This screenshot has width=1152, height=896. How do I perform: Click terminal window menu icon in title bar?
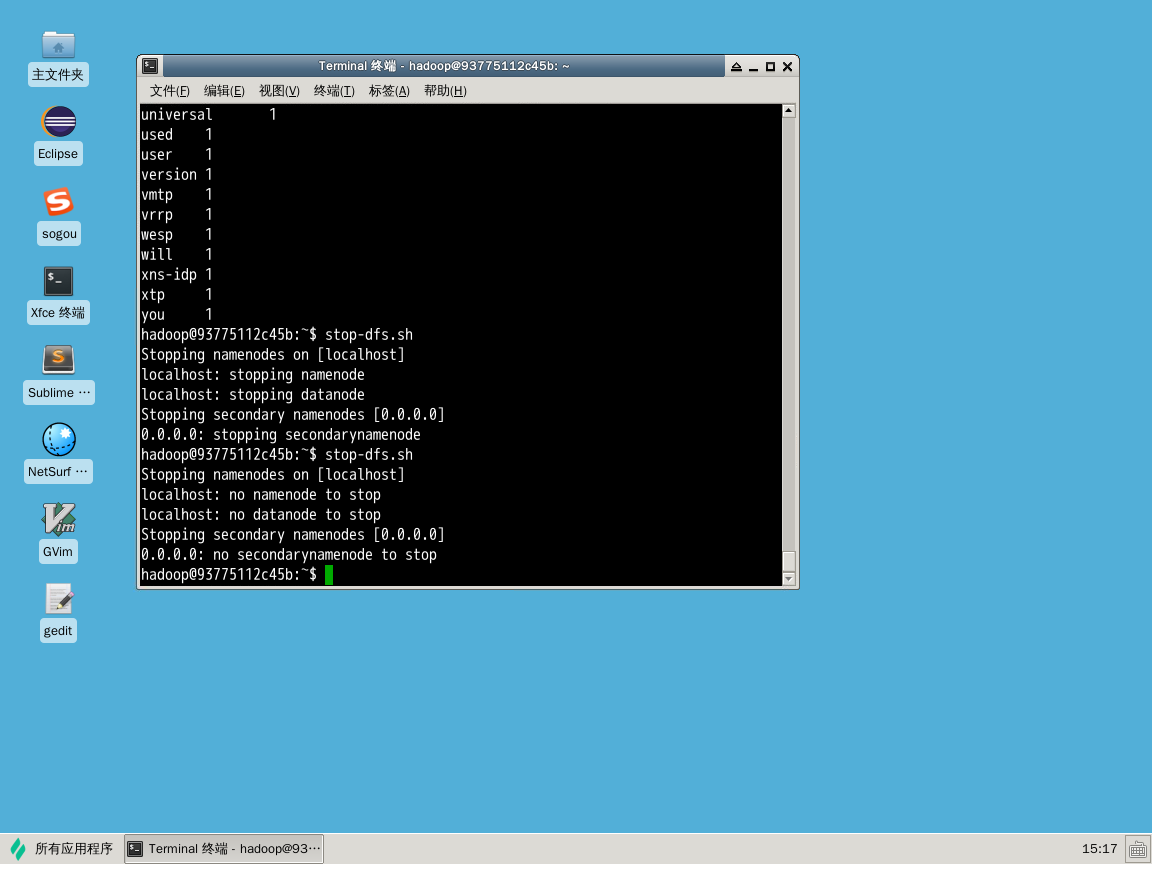[150, 66]
